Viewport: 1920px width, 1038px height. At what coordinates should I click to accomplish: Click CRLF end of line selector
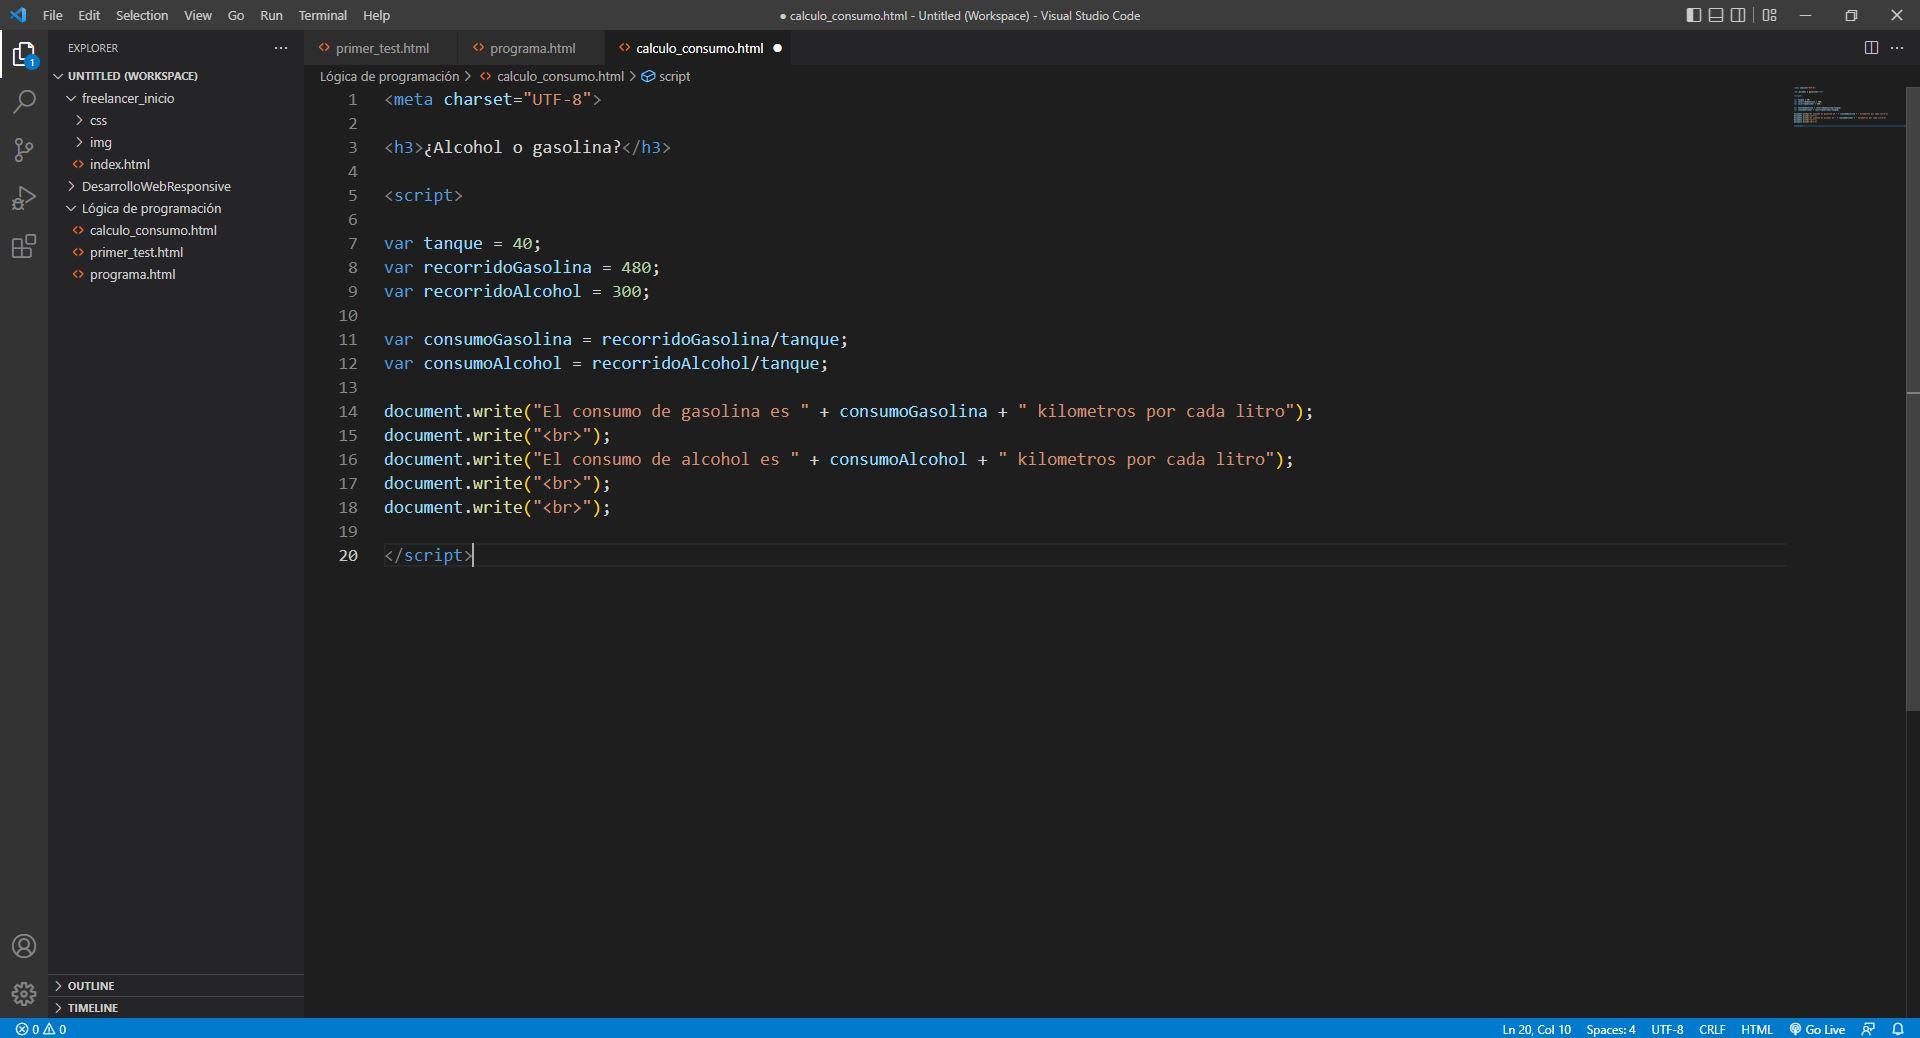1712,1029
